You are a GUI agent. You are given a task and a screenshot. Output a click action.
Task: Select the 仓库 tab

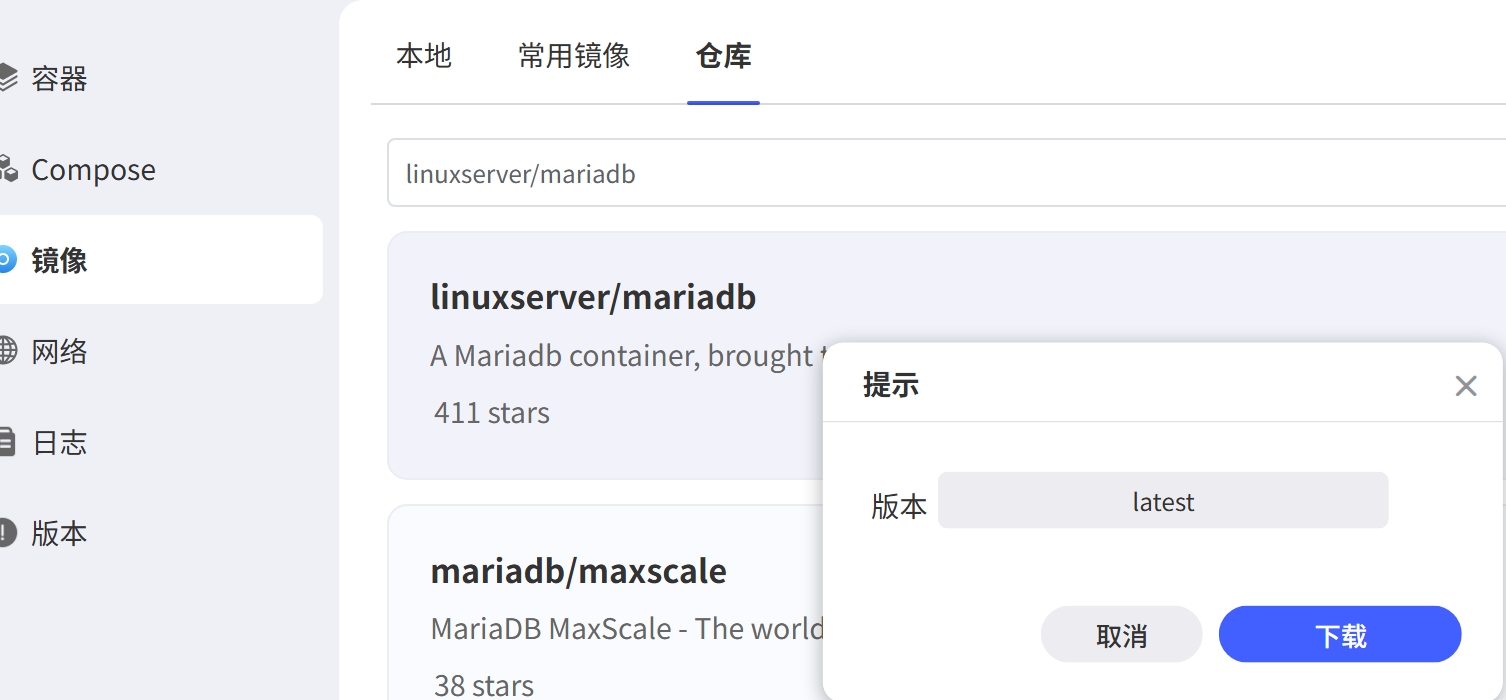coord(722,56)
